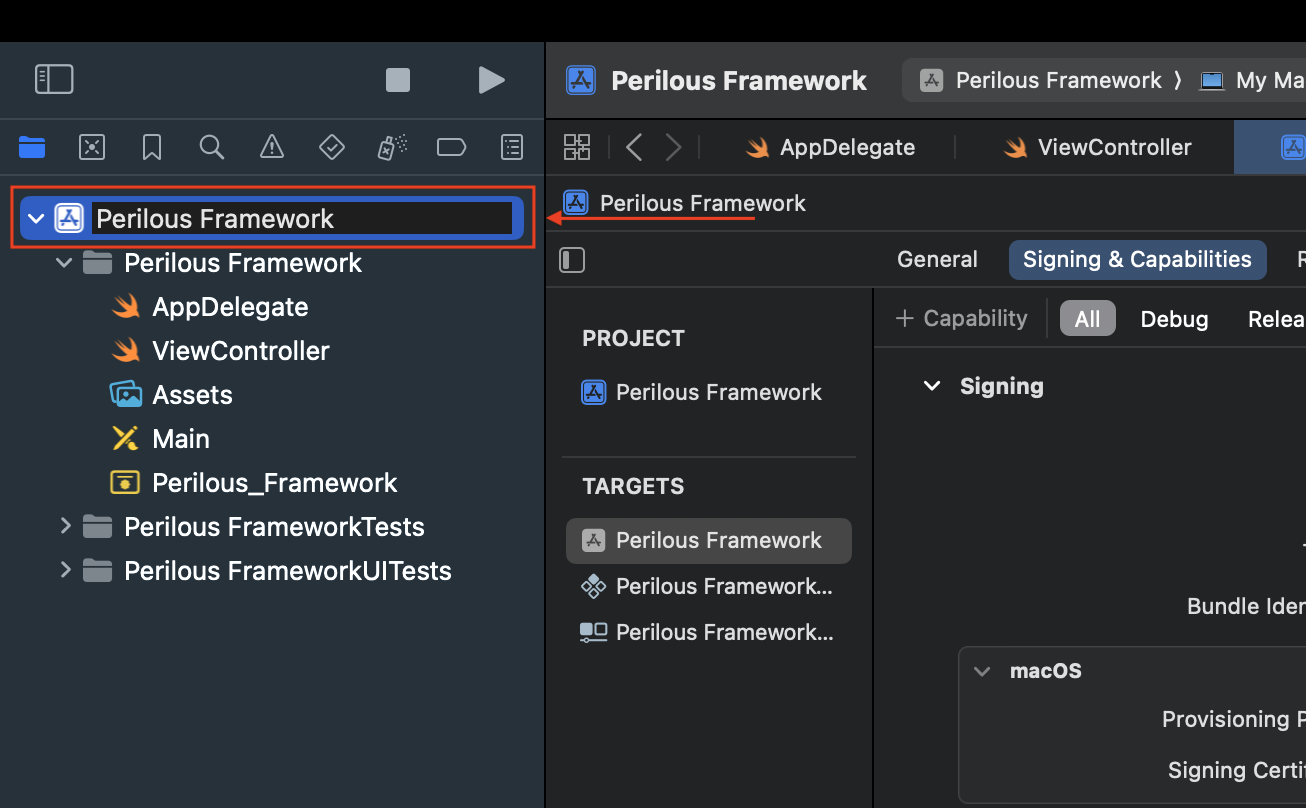Go back in editor history
The image size is (1306, 808).
coord(634,147)
